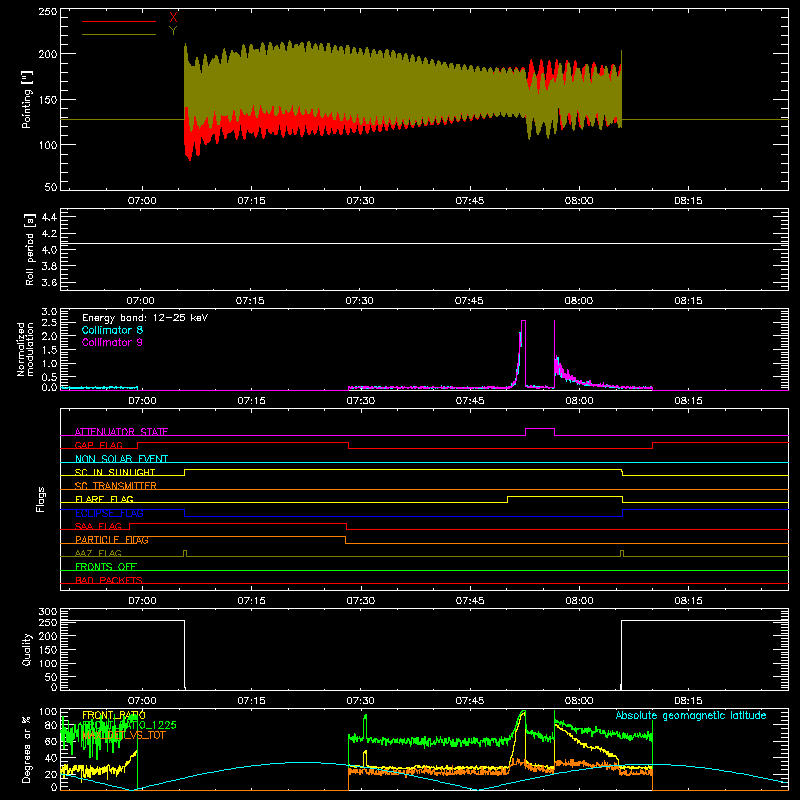Click the Quality axis title

pos(27,649)
